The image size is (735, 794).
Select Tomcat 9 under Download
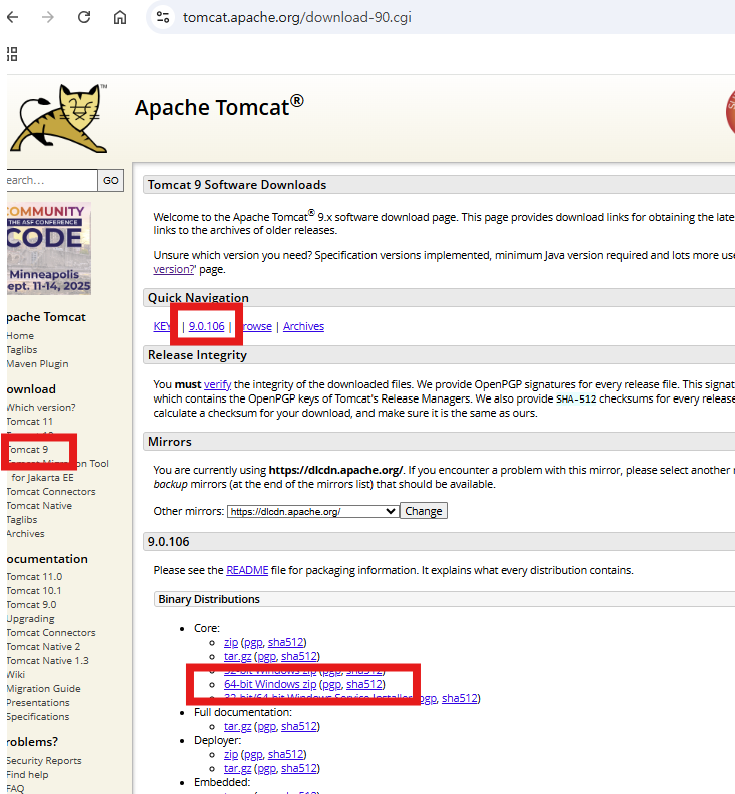(28, 450)
